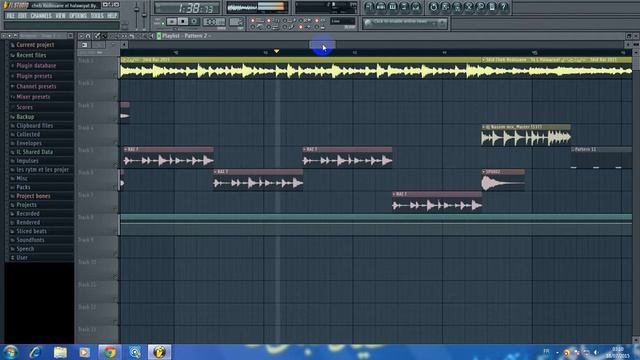Click the online news enable panel
This screenshot has width=640, height=360.
point(405,23)
